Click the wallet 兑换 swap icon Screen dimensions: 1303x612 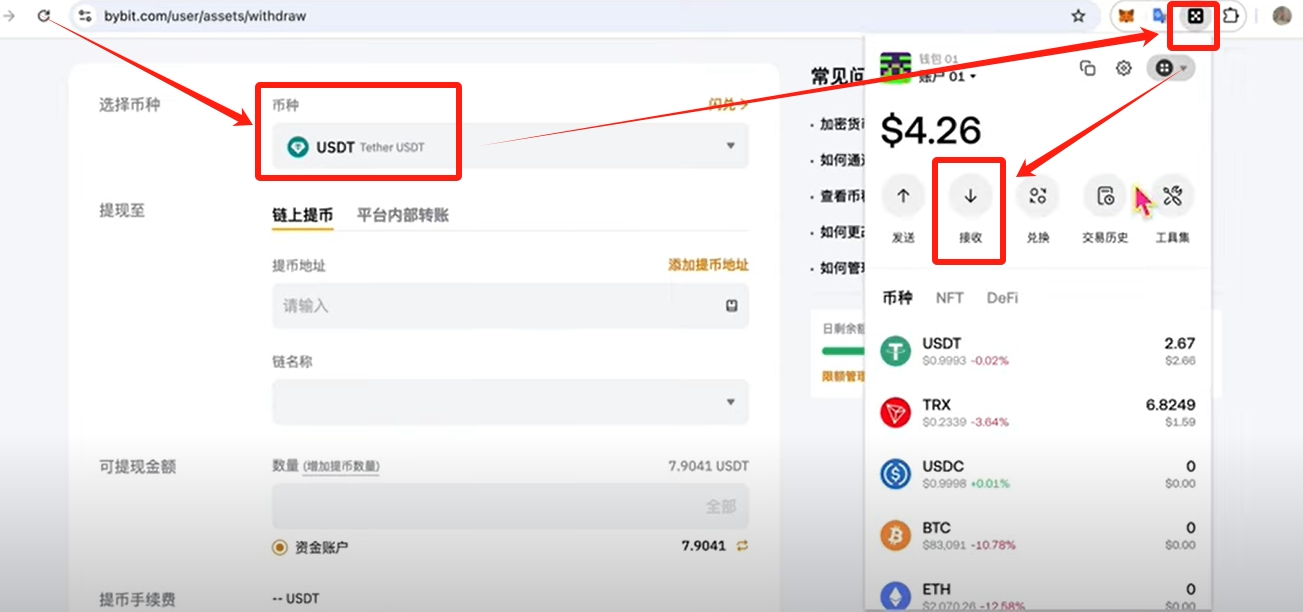(x=1037, y=196)
